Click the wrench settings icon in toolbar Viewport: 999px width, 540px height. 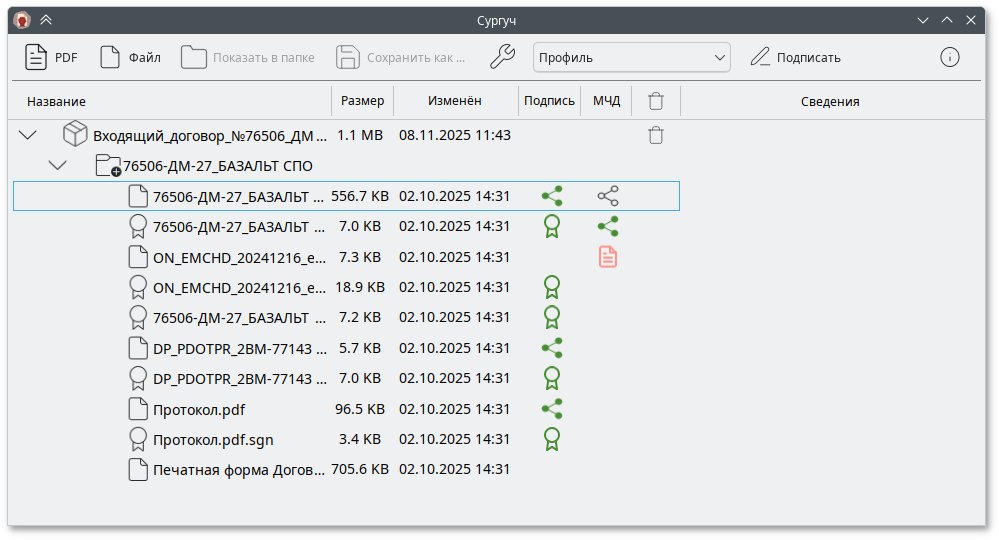[502, 57]
